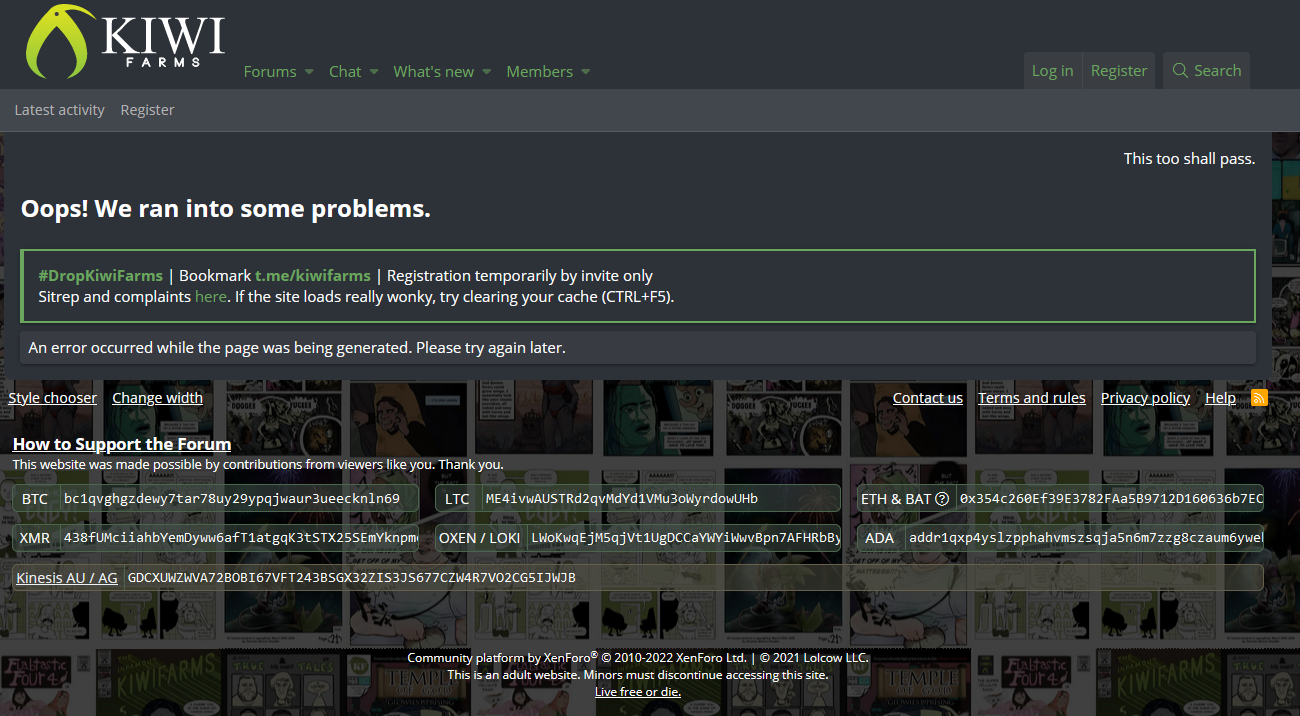Click the Kiwi Farms logo
Image resolution: width=1300 pixels, height=716 pixels.
(125, 42)
